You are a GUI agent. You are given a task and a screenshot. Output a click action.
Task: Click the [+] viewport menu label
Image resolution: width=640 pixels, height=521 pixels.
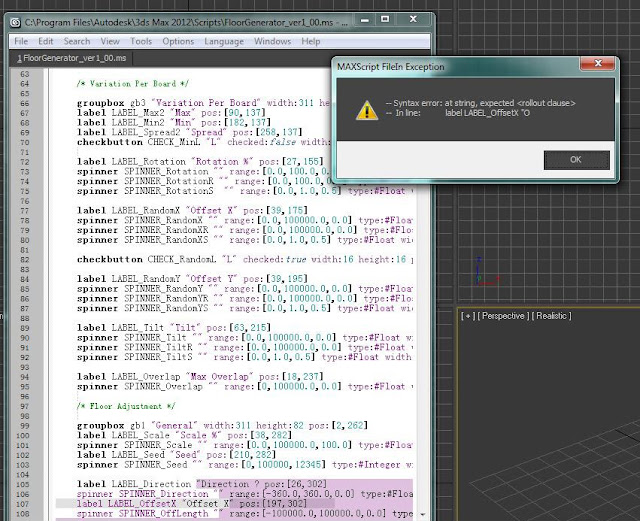[468, 316]
